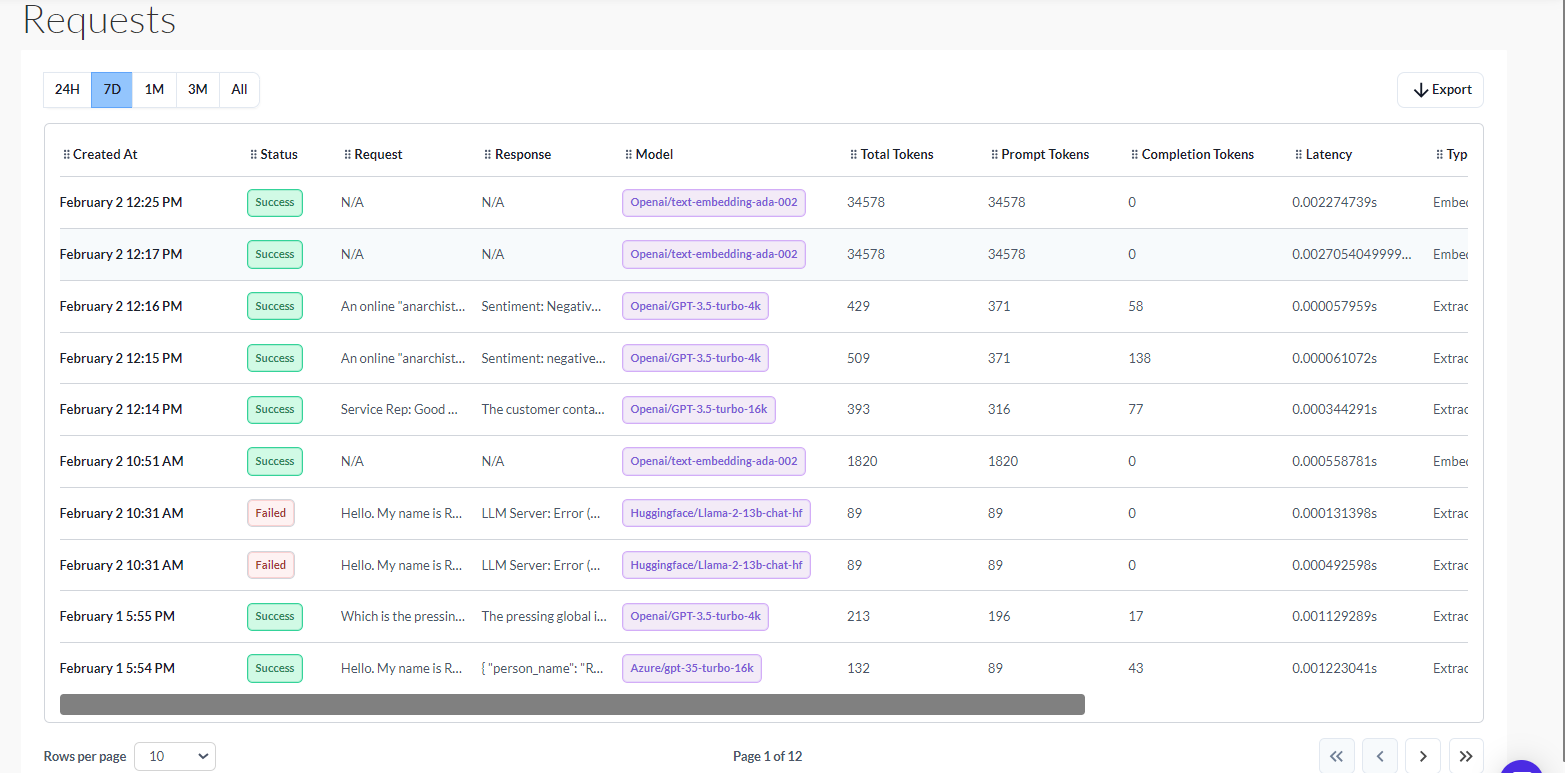Click total tokens value 429

[858, 306]
